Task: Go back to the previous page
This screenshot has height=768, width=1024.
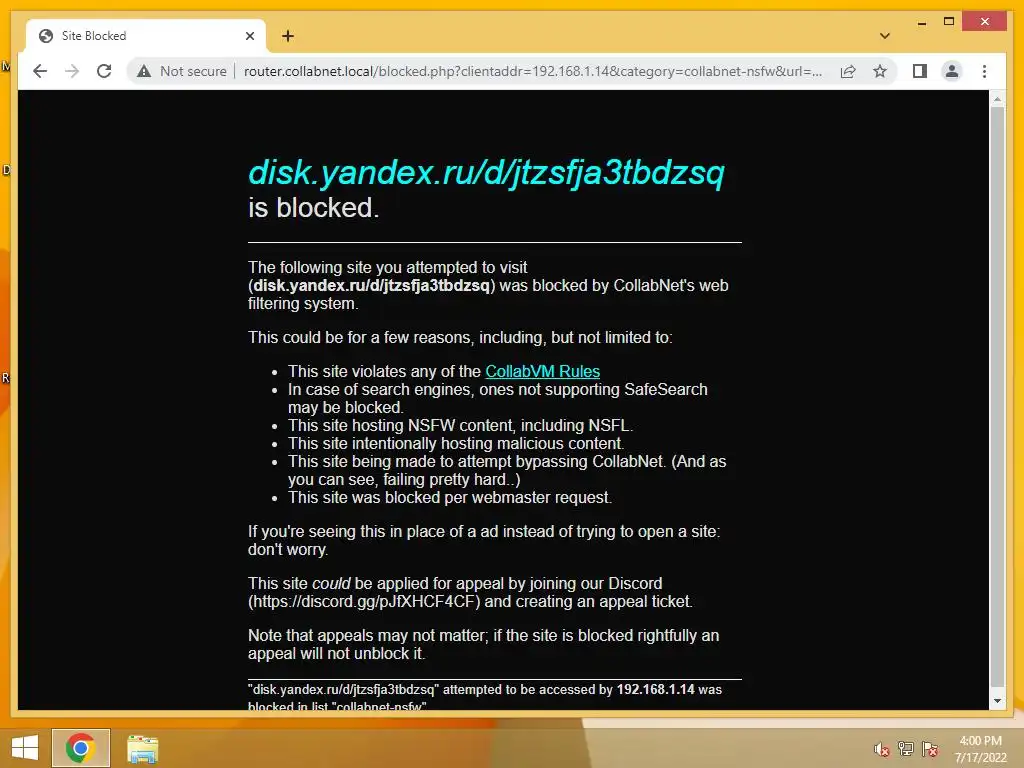Action: [x=40, y=71]
